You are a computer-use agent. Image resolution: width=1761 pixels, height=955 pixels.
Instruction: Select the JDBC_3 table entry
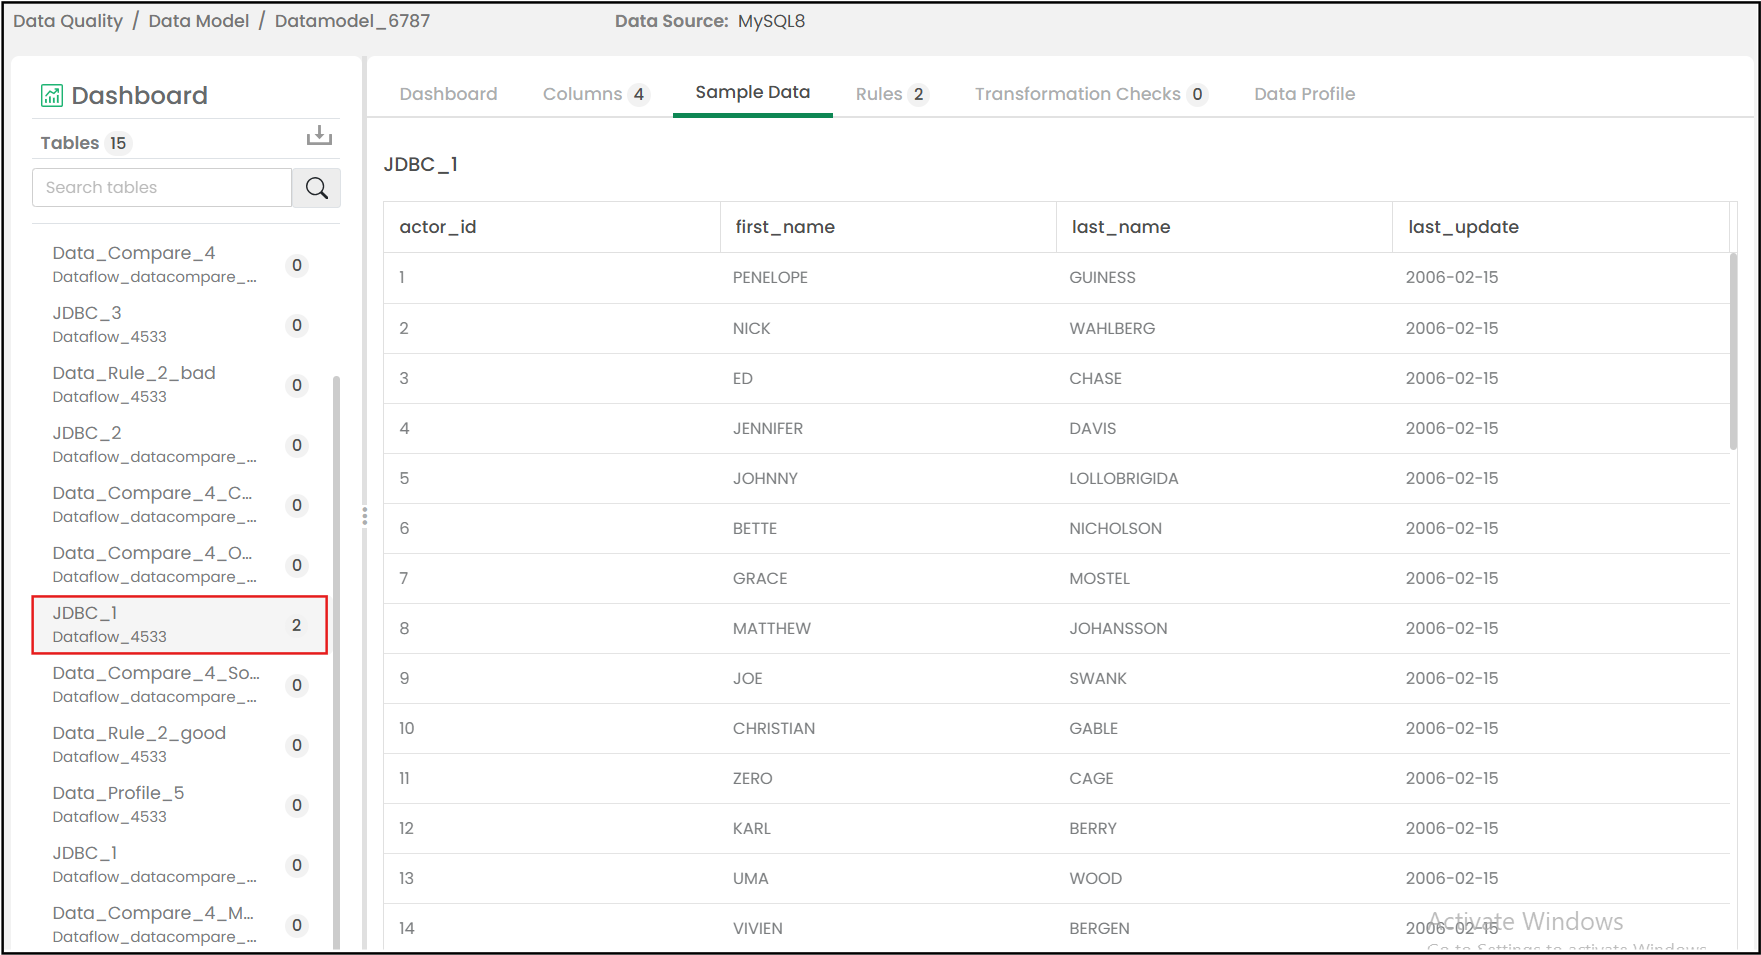[110, 324]
